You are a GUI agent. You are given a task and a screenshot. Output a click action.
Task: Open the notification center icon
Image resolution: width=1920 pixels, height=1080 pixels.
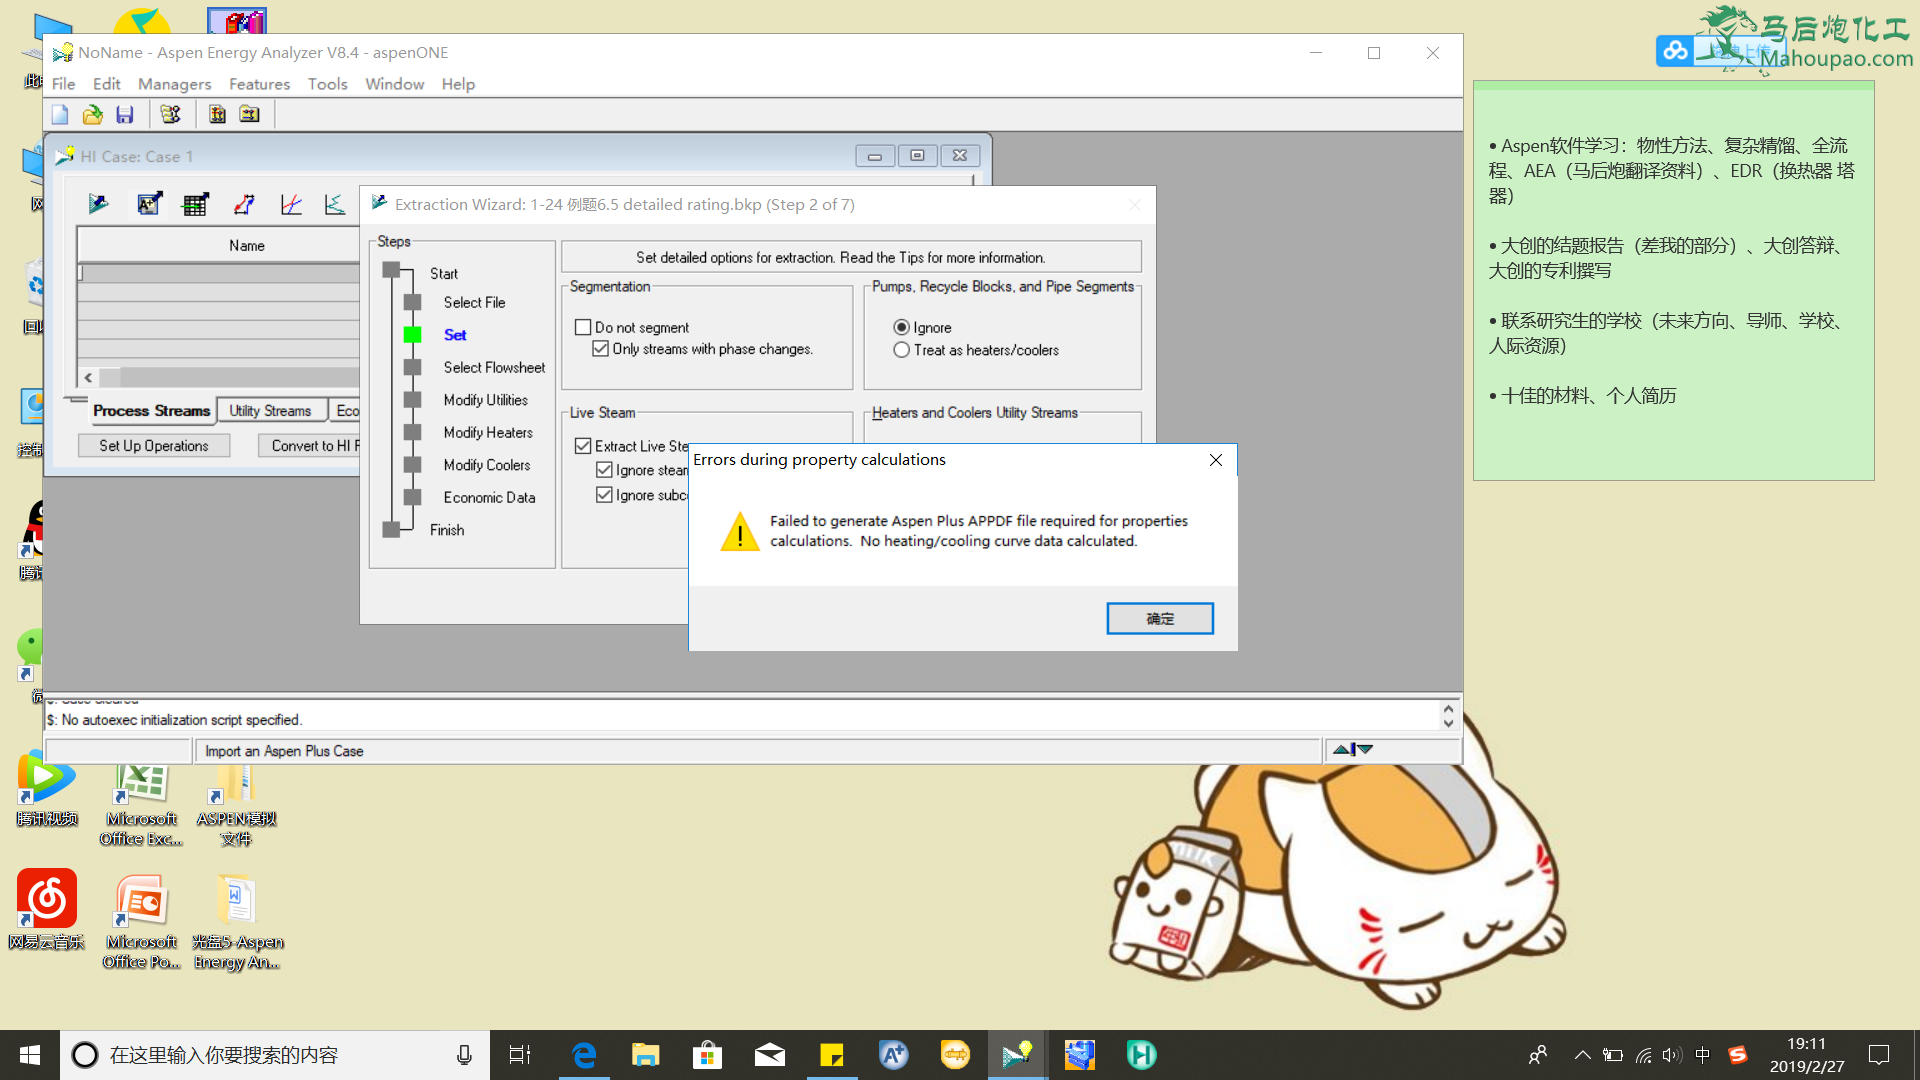tap(1879, 1055)
